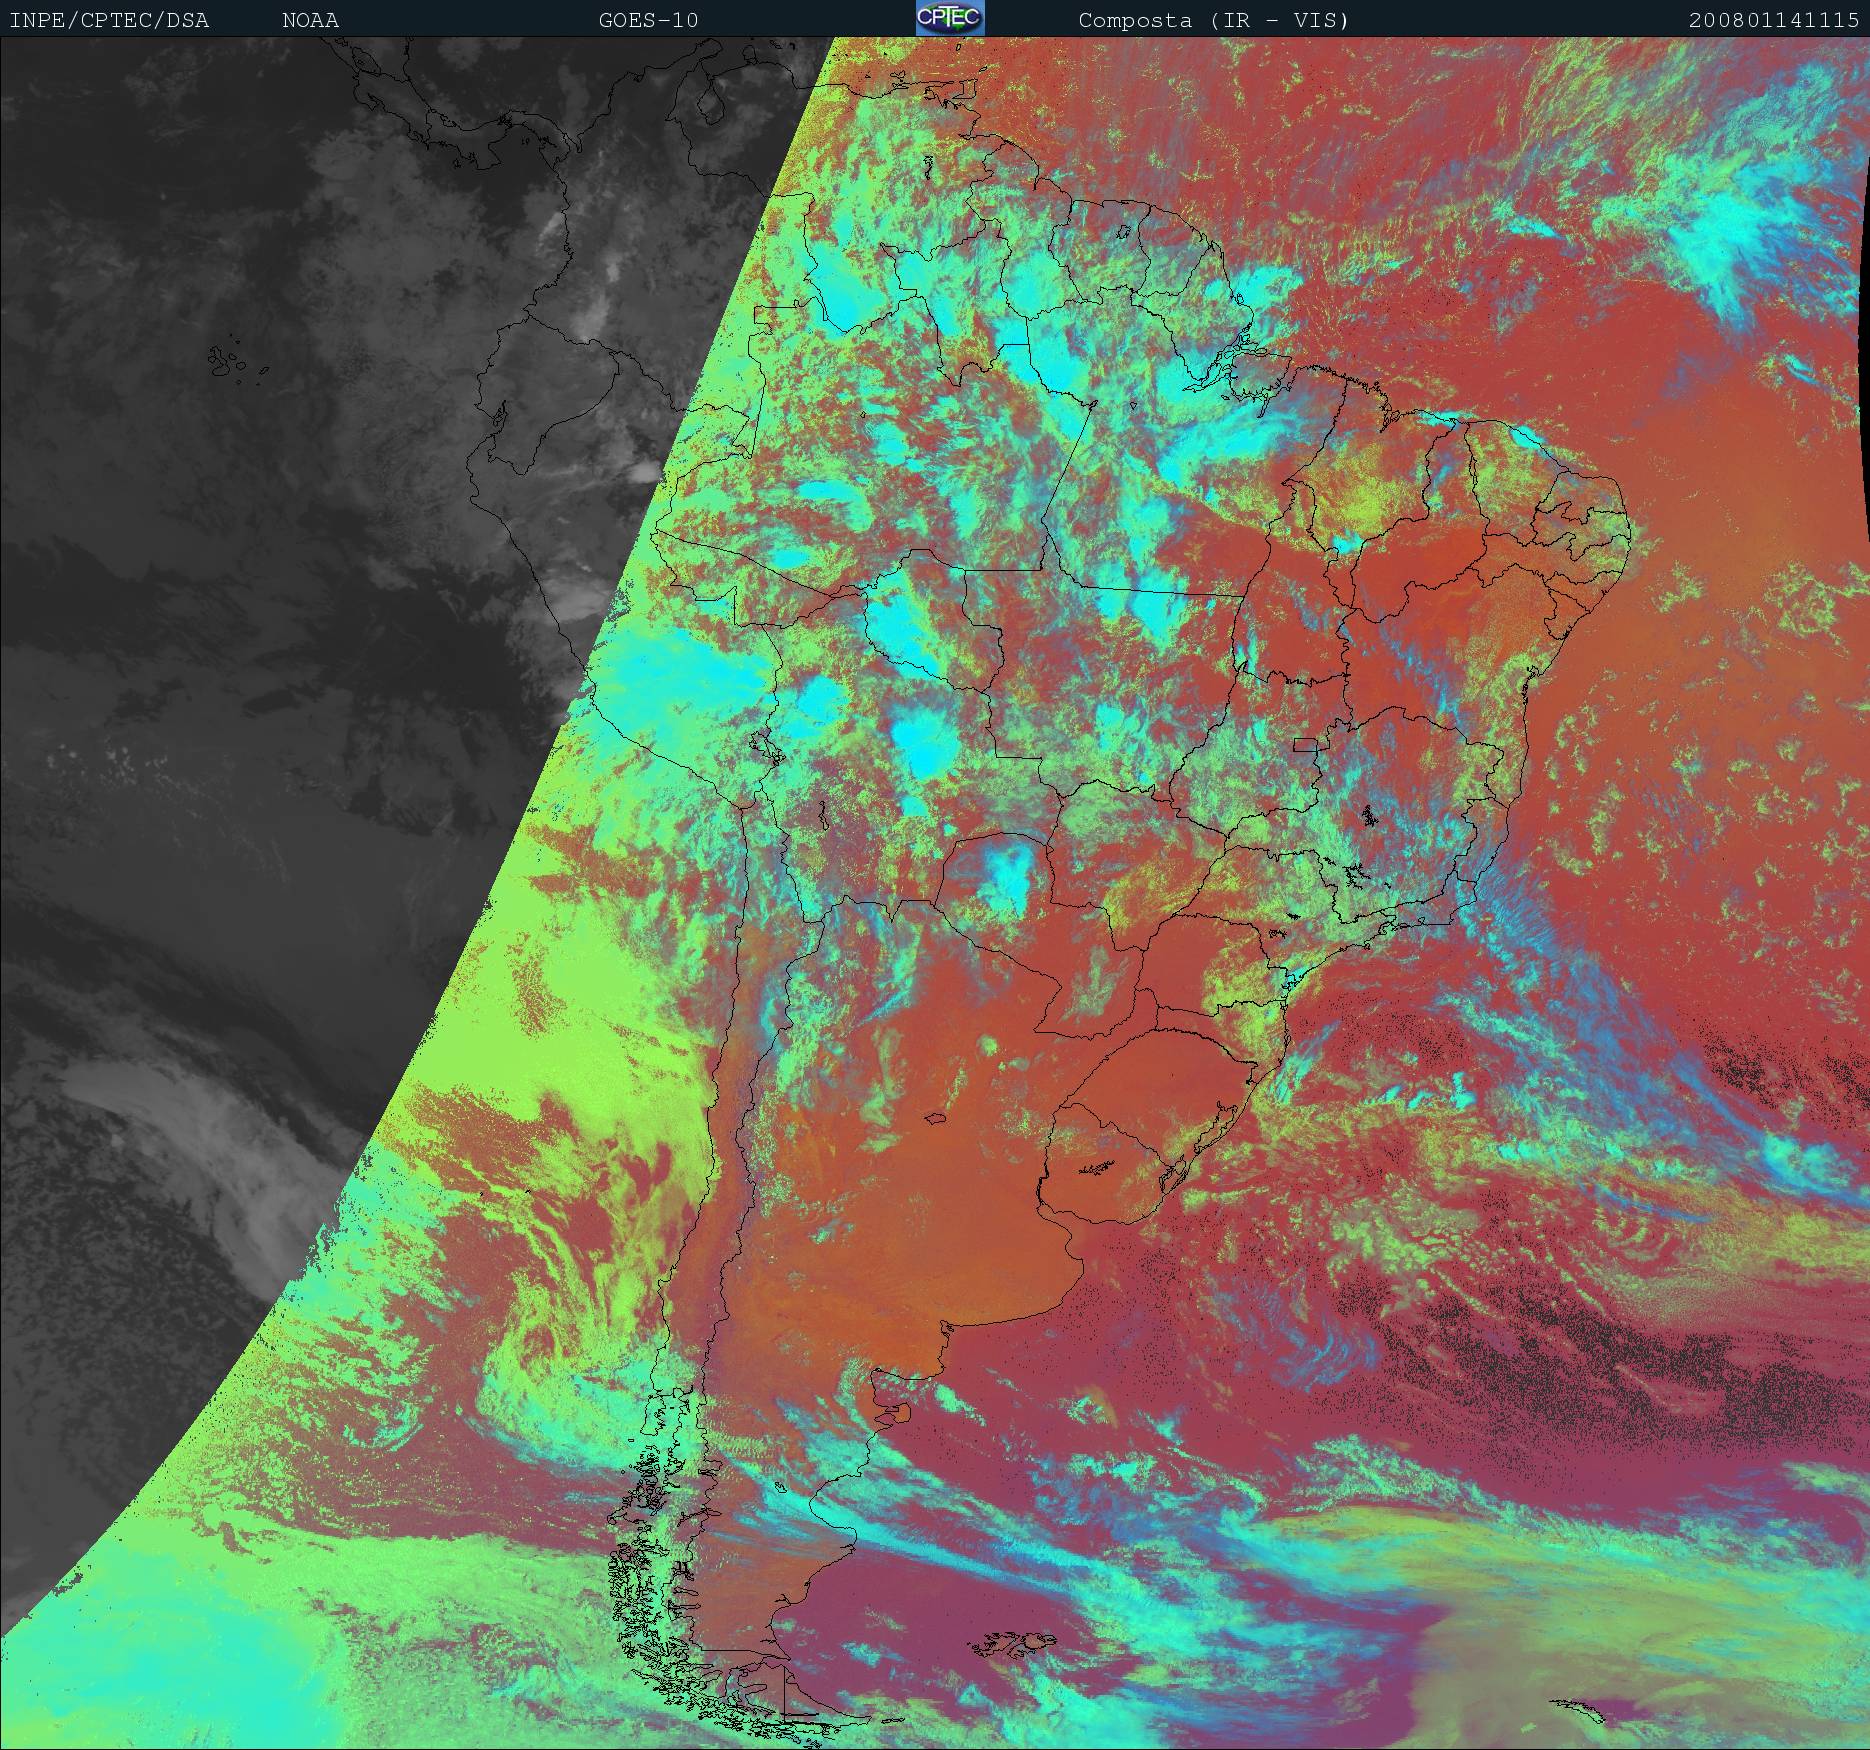Image resolution: width=1870 pixels, height=1750 pixels.
Task: Click the GOES-10 satellite label
Action: (x=649, y=20)
